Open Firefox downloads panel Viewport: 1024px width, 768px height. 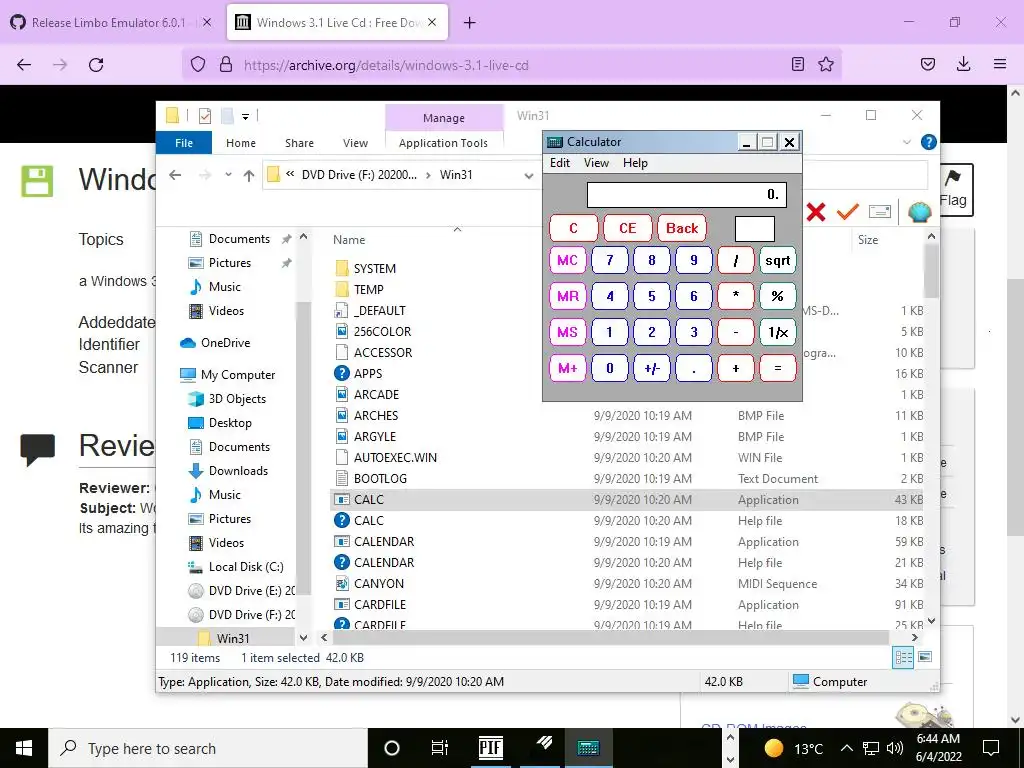[963, 64]
